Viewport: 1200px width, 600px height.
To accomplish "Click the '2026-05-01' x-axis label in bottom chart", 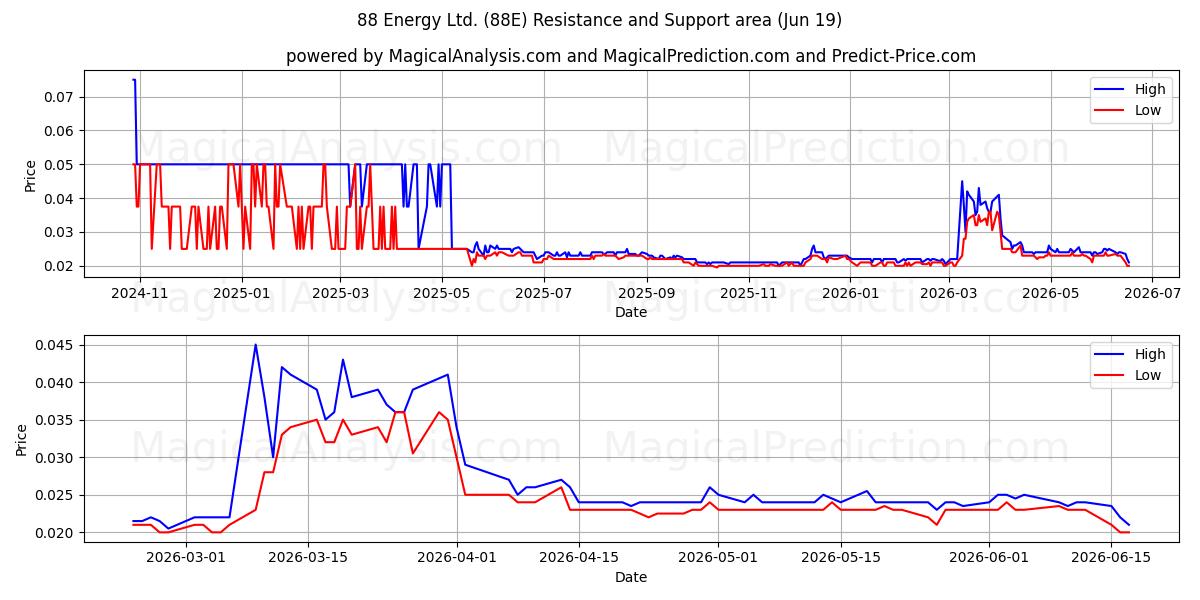I will [719, 558].
